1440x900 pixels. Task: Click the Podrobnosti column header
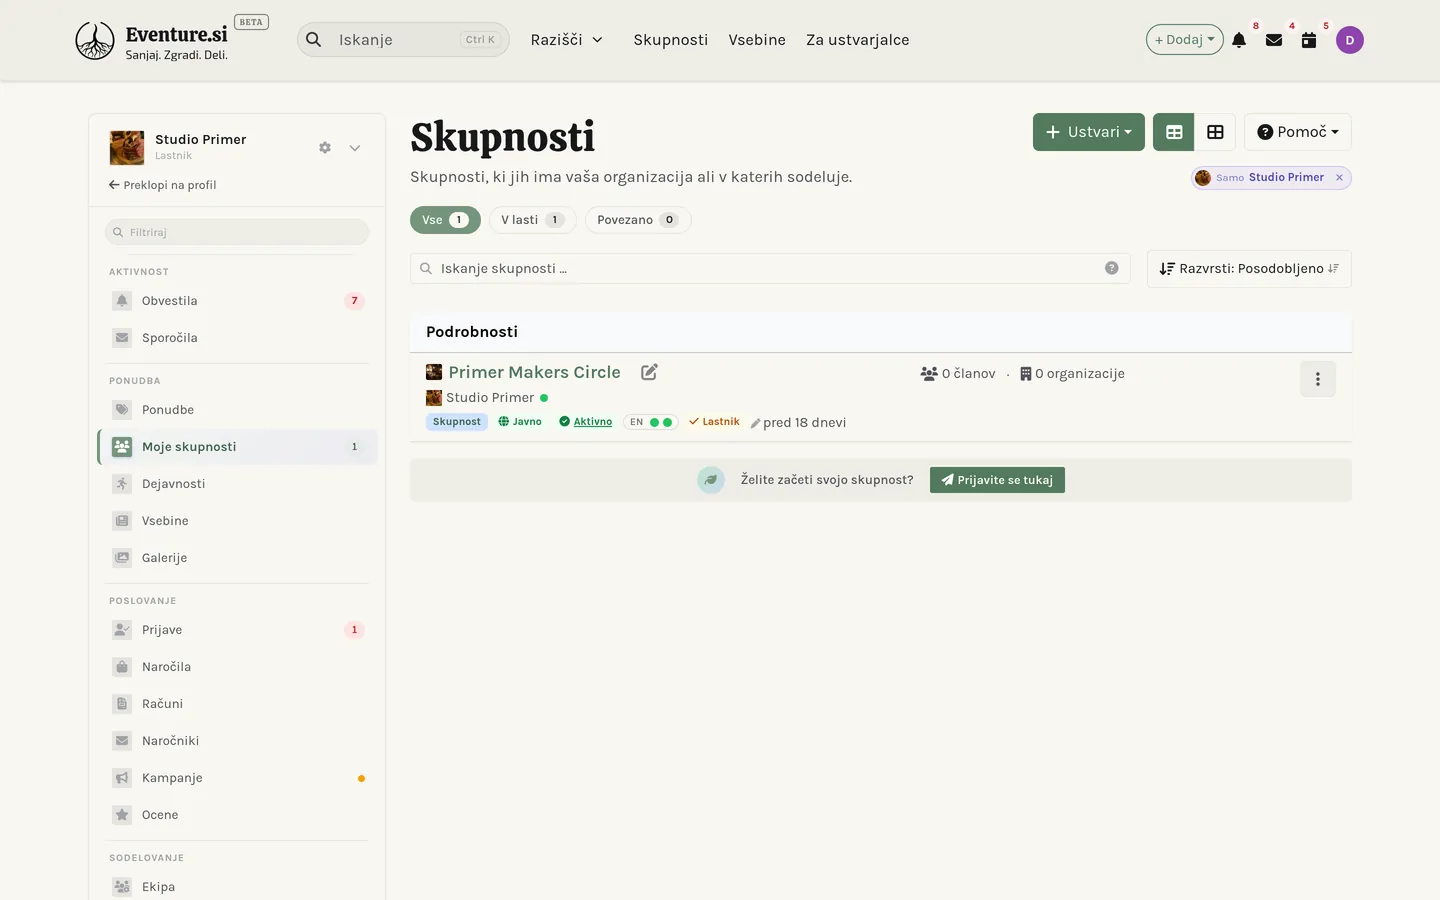[x=472, y=332]
